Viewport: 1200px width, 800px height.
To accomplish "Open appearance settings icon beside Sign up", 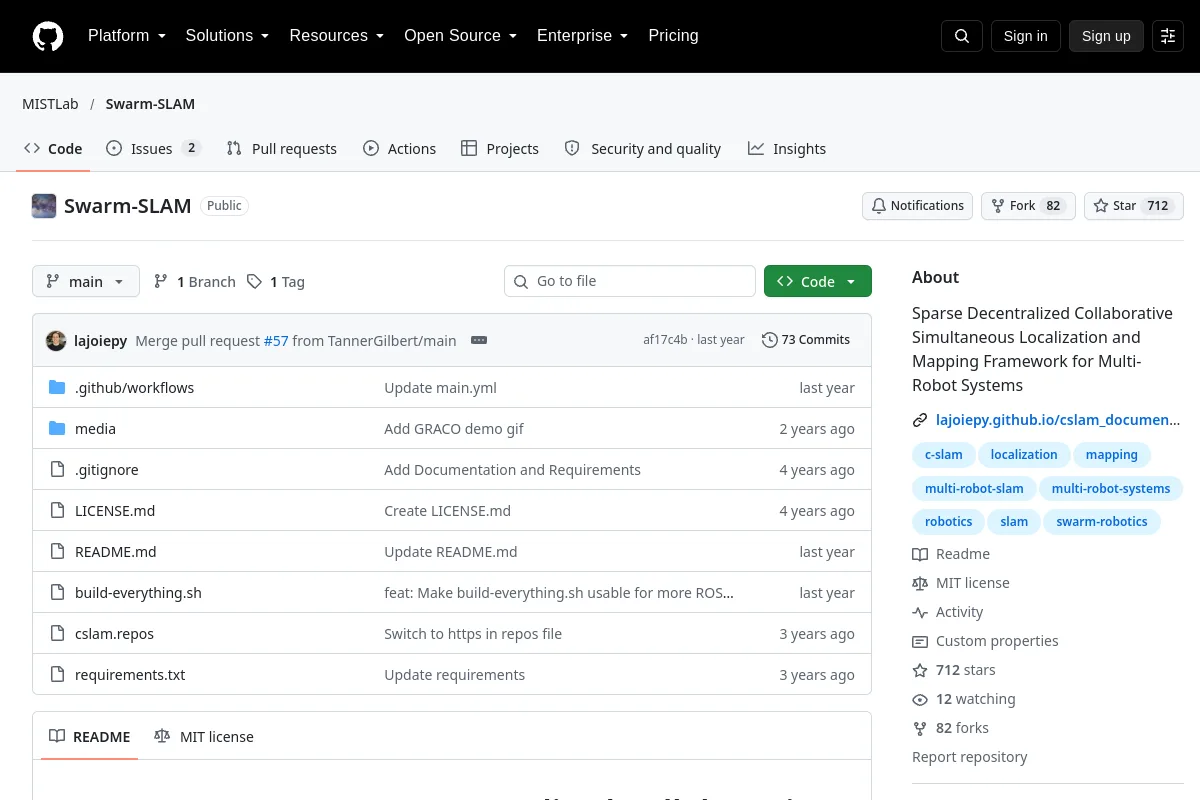I will (1168, 36).
